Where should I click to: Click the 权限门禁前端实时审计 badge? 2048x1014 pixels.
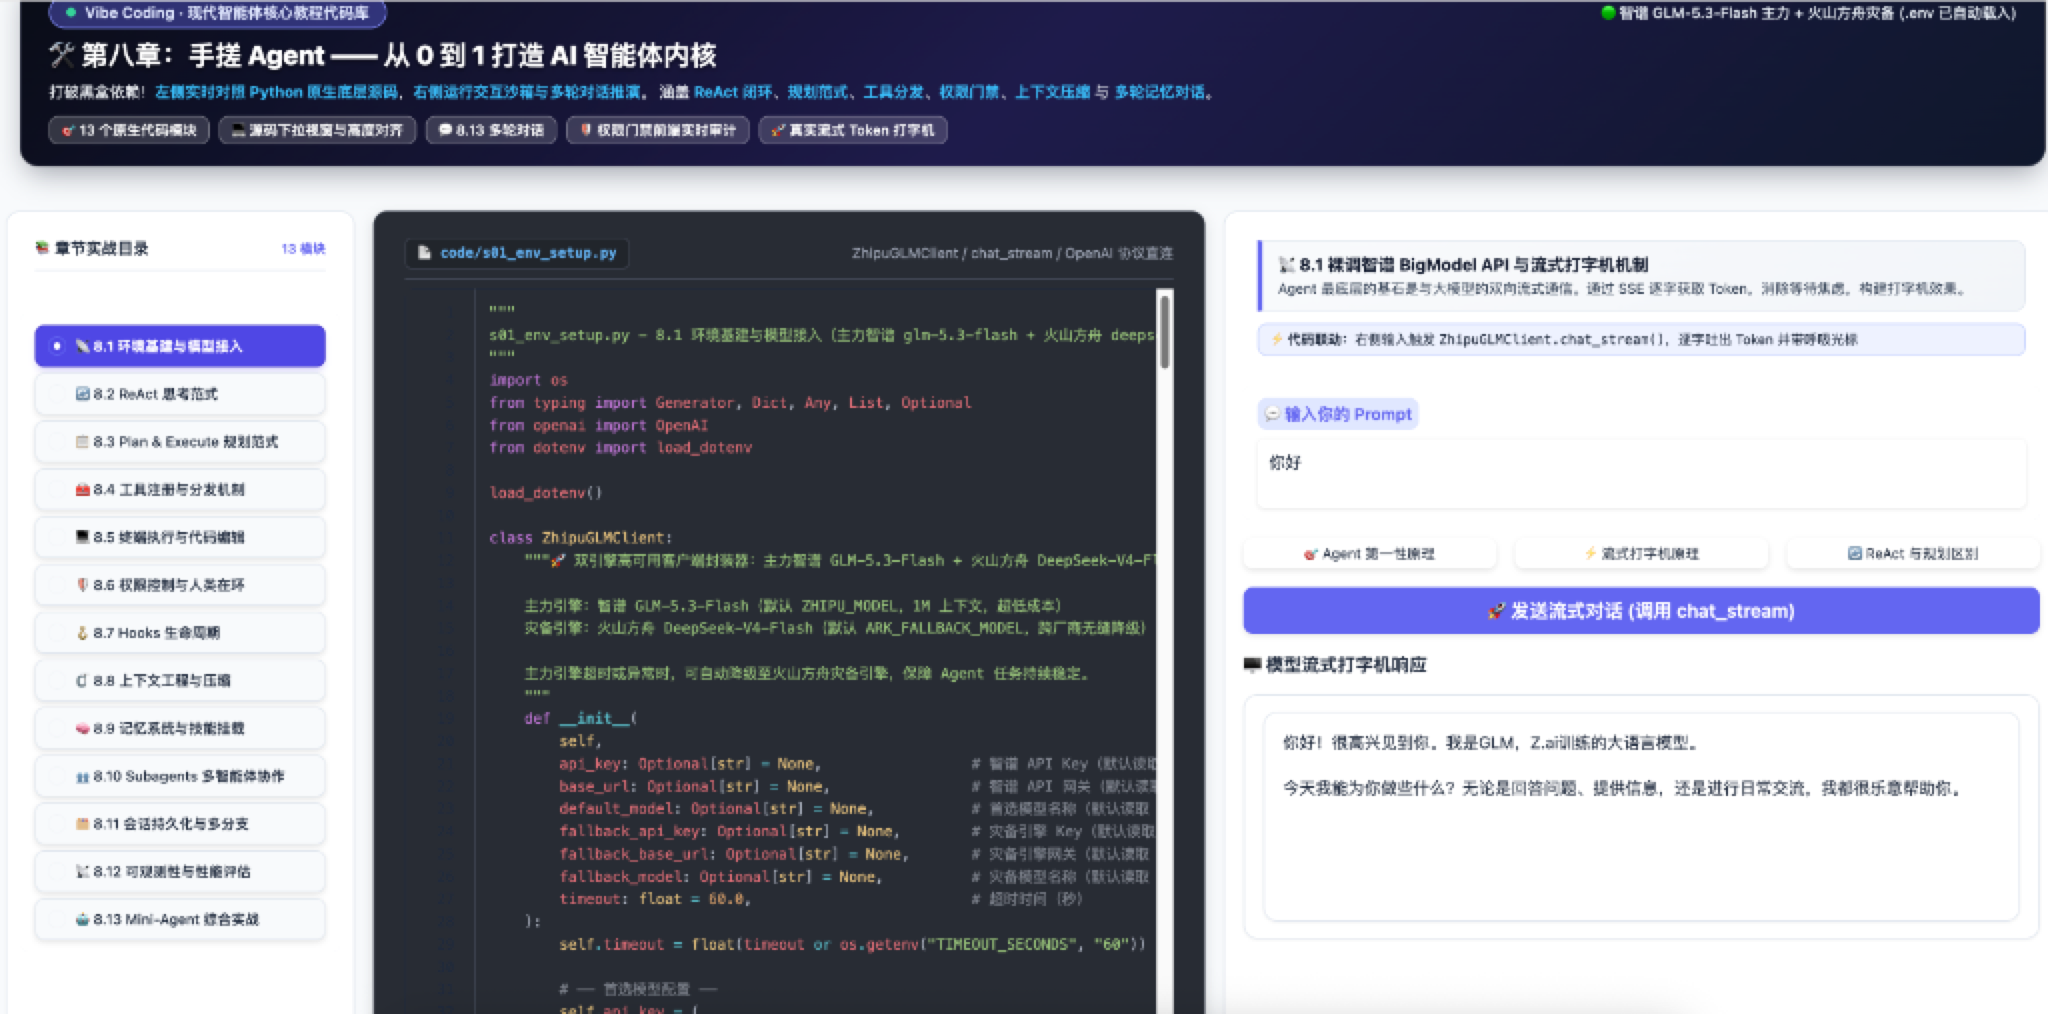(x=658, y=130)
